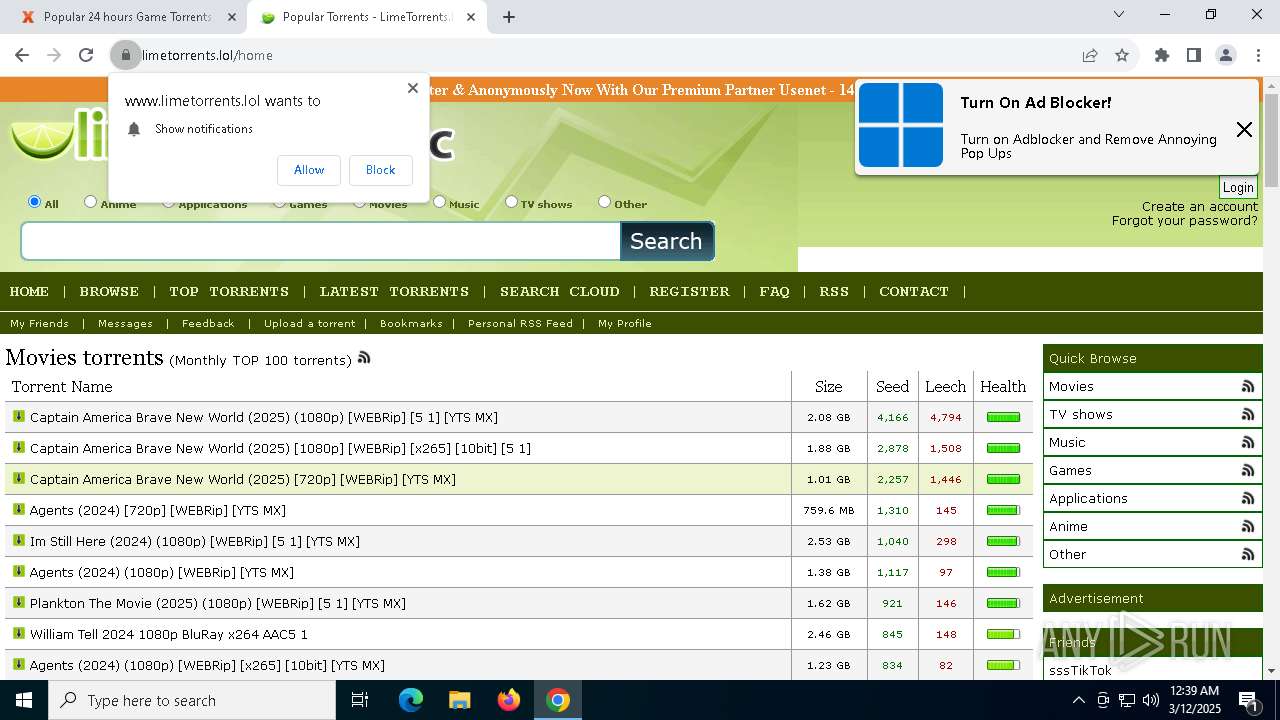The height and width of the screenshot is (720, 1280).
Task: Open Upload a torrent link
Action: pyautogui.click(x=310, y=324)
